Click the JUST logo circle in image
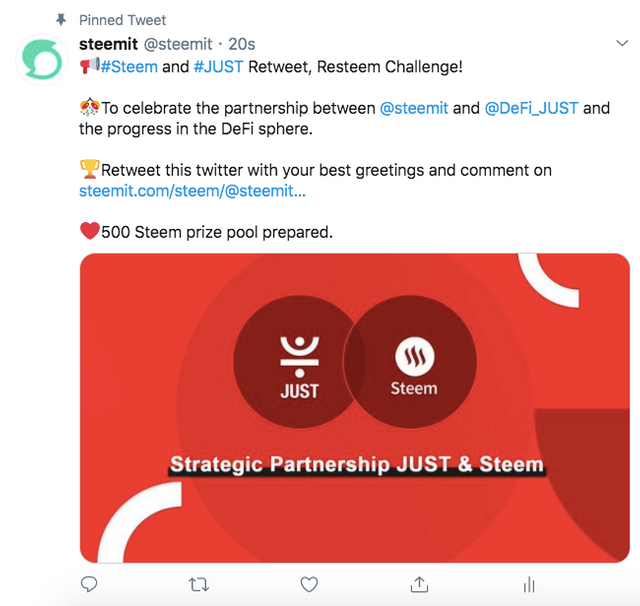The width and height of the screenshot is (640, 606). 299,362
